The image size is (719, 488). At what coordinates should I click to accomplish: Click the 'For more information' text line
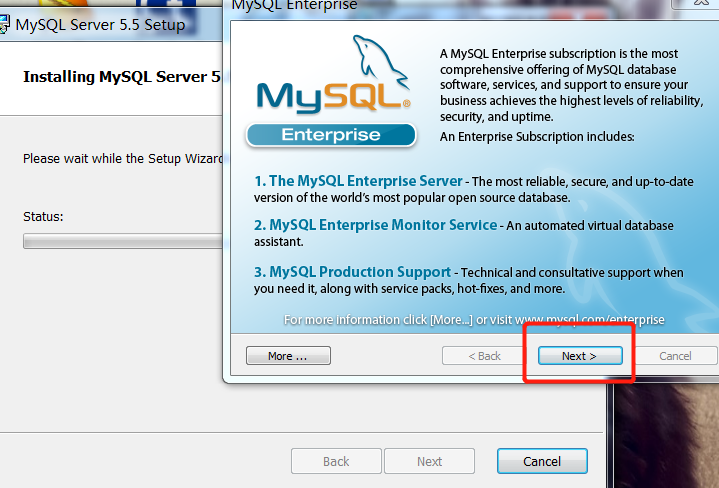point(474,320)
